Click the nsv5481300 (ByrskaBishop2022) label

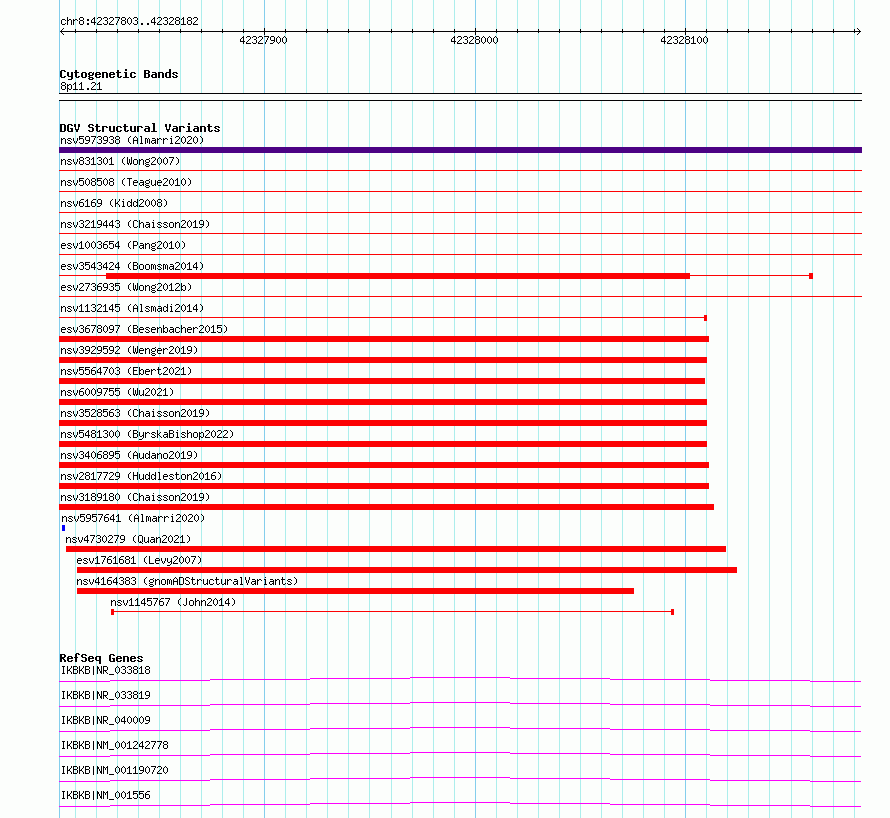(147, 434)
